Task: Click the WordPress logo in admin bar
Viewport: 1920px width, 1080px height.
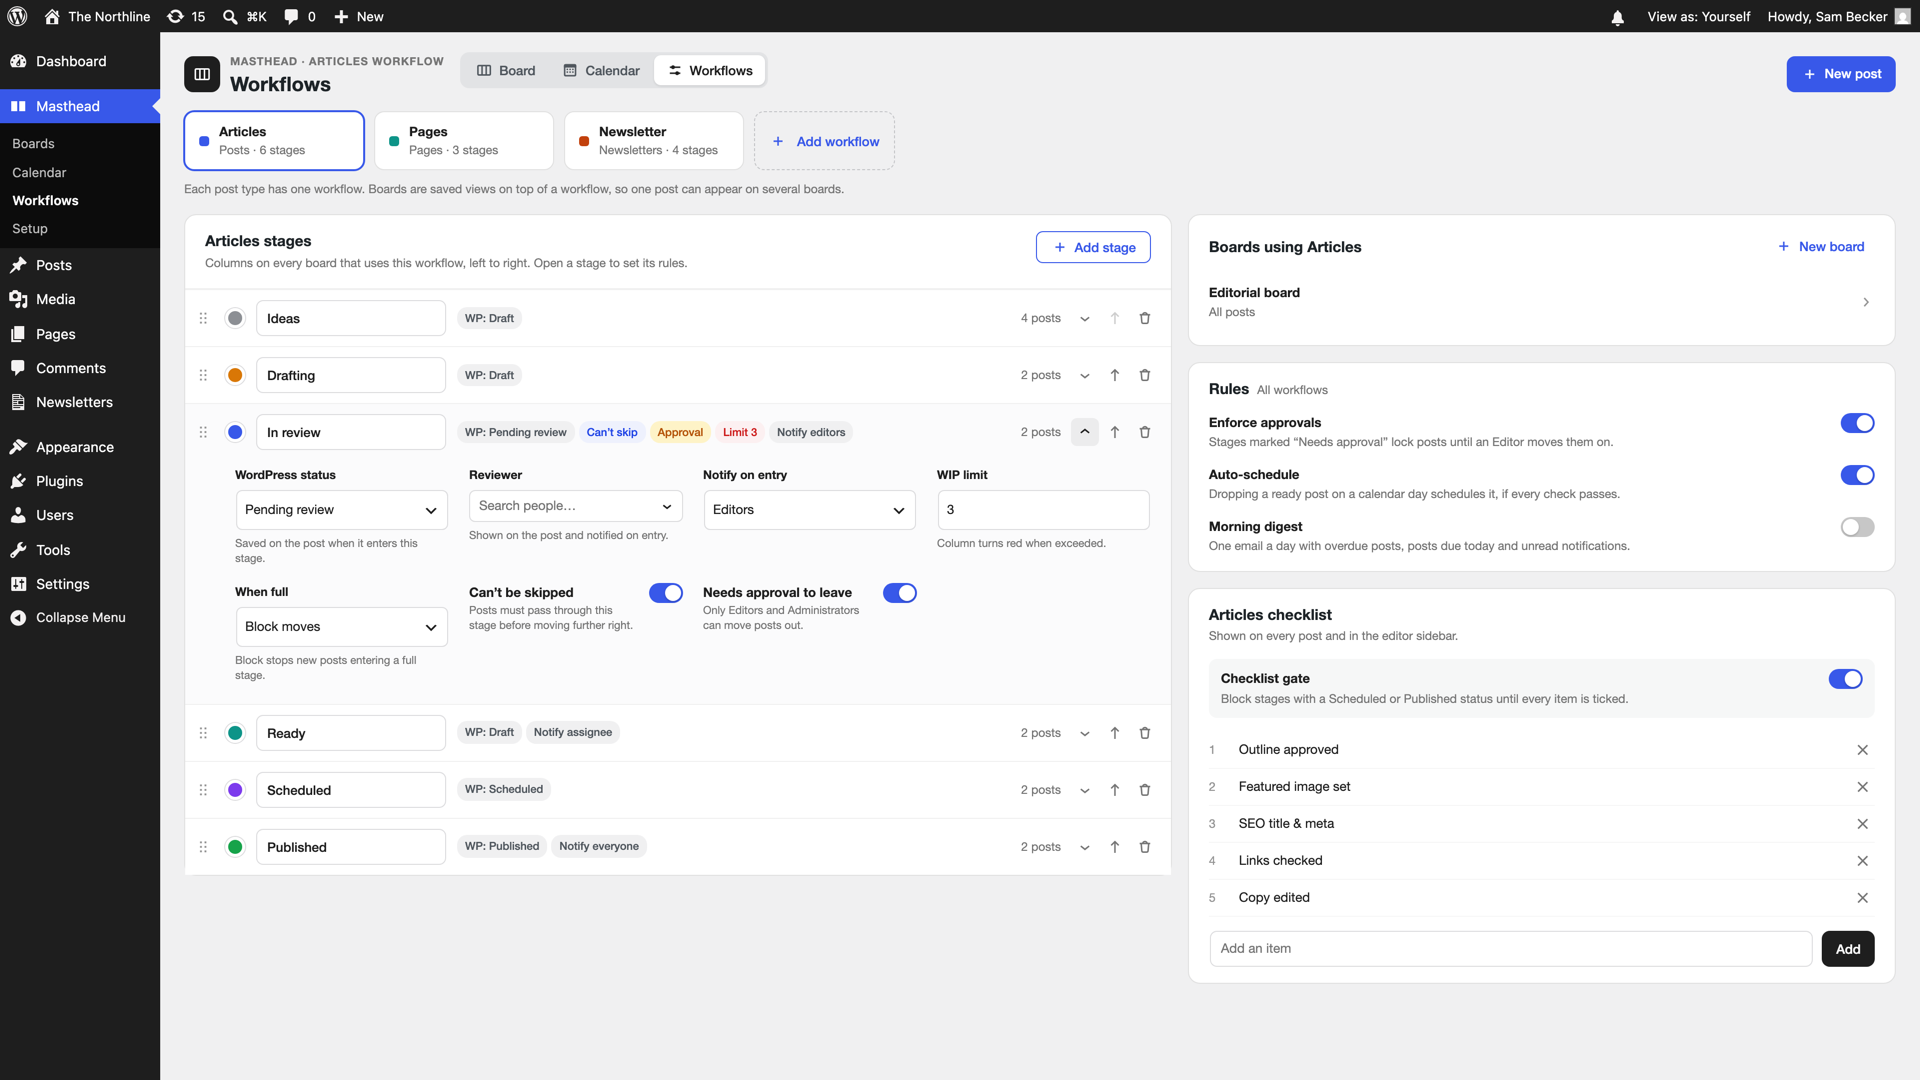Action: (17, 16)
